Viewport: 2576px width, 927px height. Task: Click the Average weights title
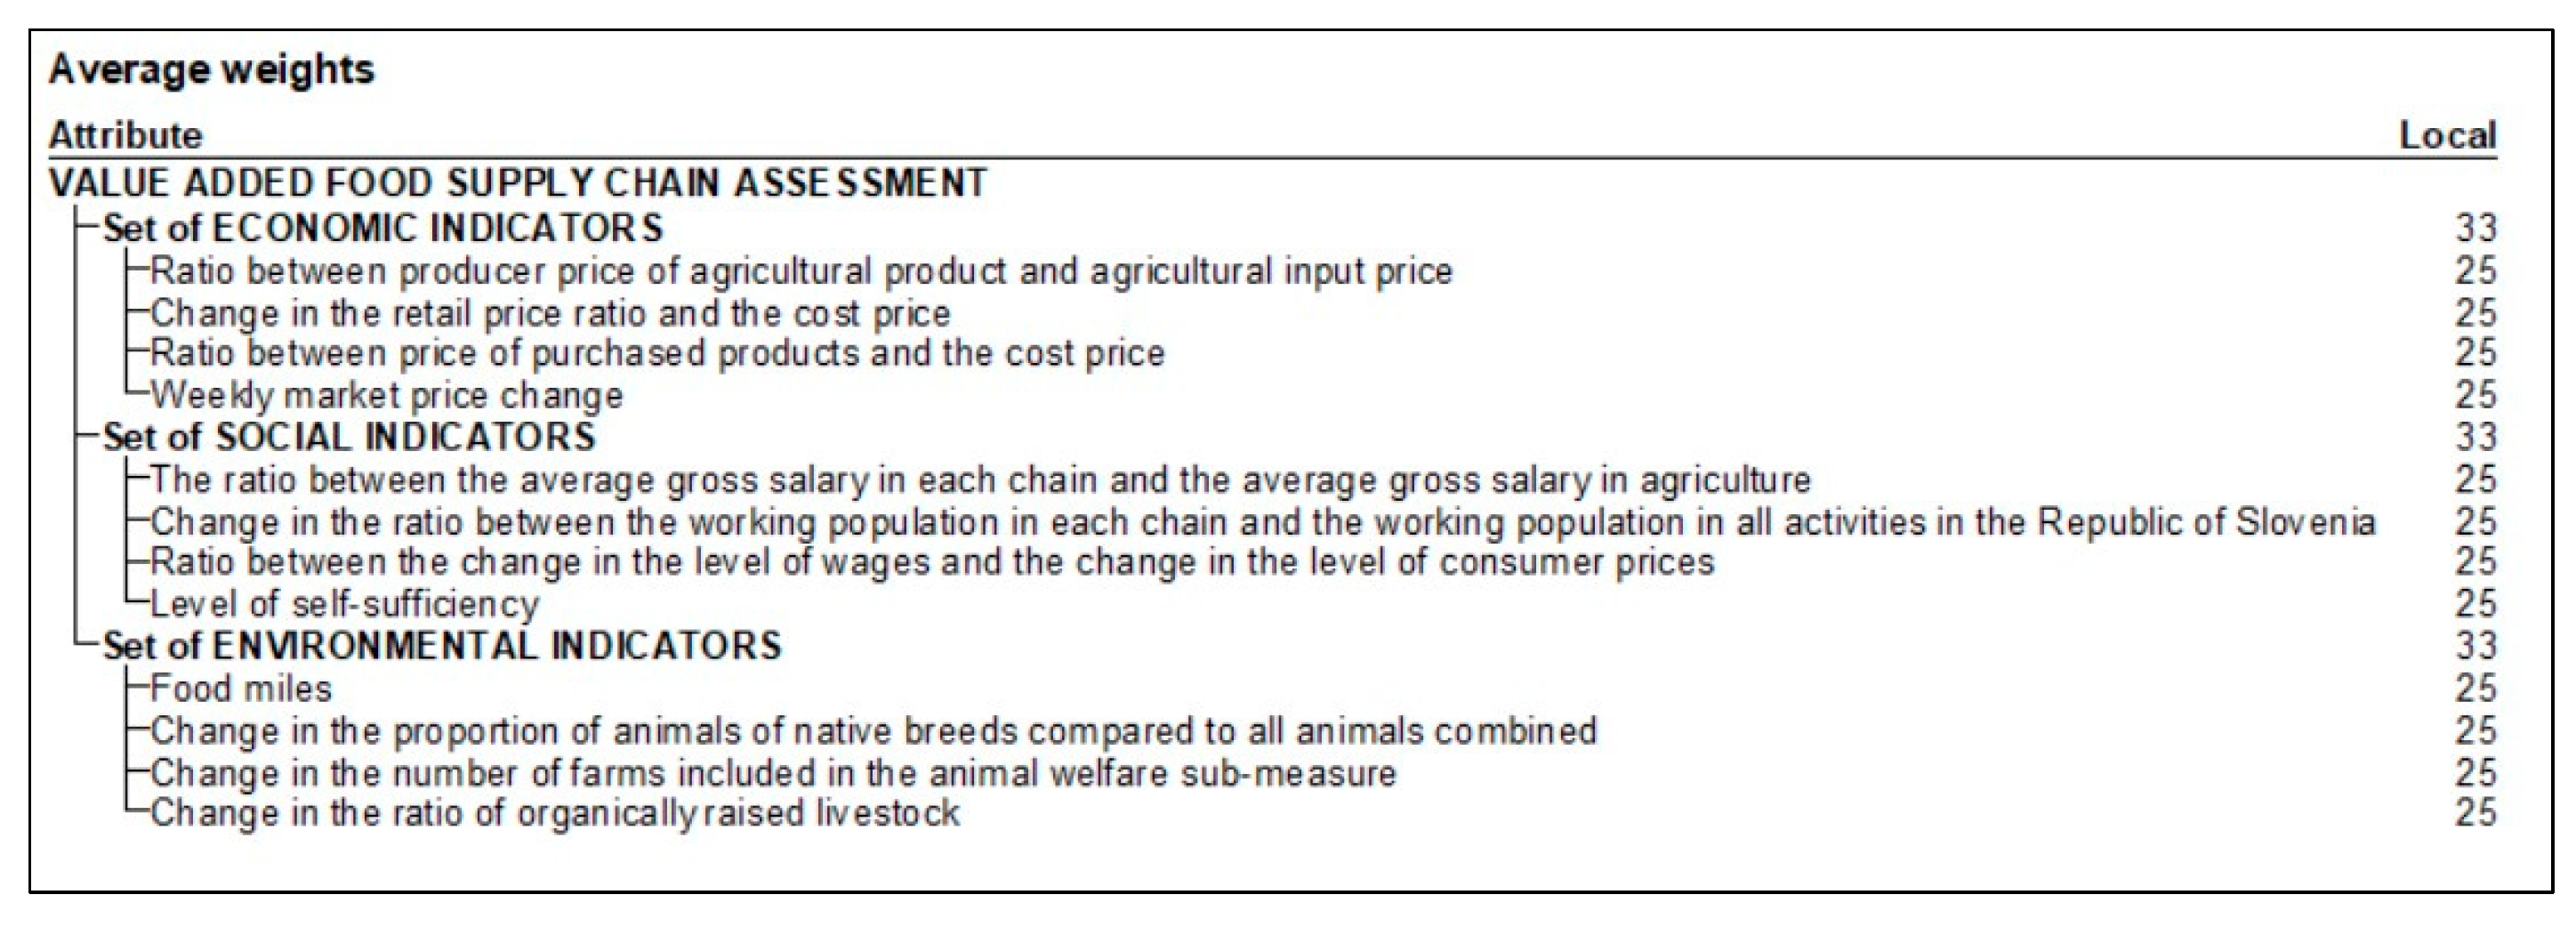tap(211, 69)
